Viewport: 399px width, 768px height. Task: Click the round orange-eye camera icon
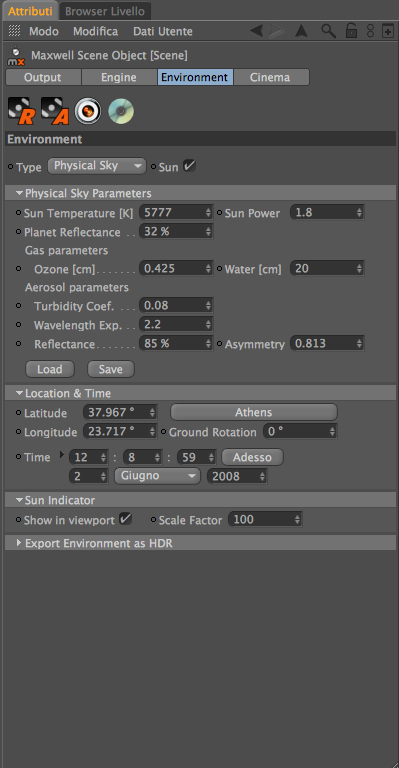tap(88, 111)
